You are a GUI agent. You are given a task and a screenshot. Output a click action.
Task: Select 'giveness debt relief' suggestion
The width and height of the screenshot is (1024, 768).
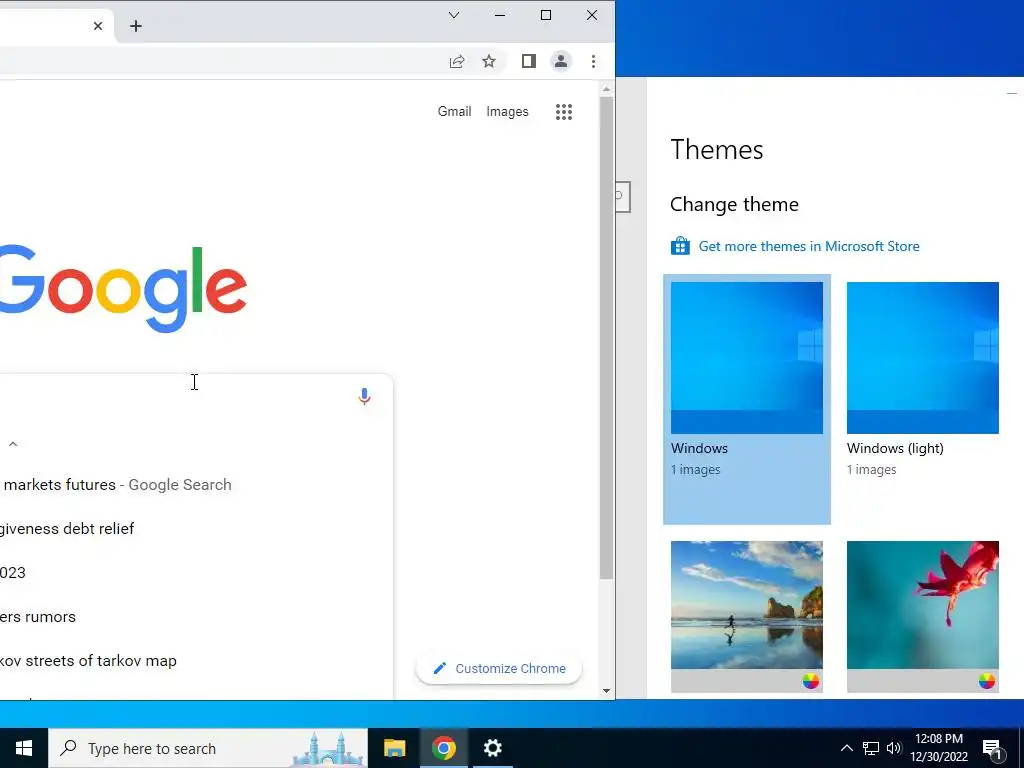pos(196,528)
